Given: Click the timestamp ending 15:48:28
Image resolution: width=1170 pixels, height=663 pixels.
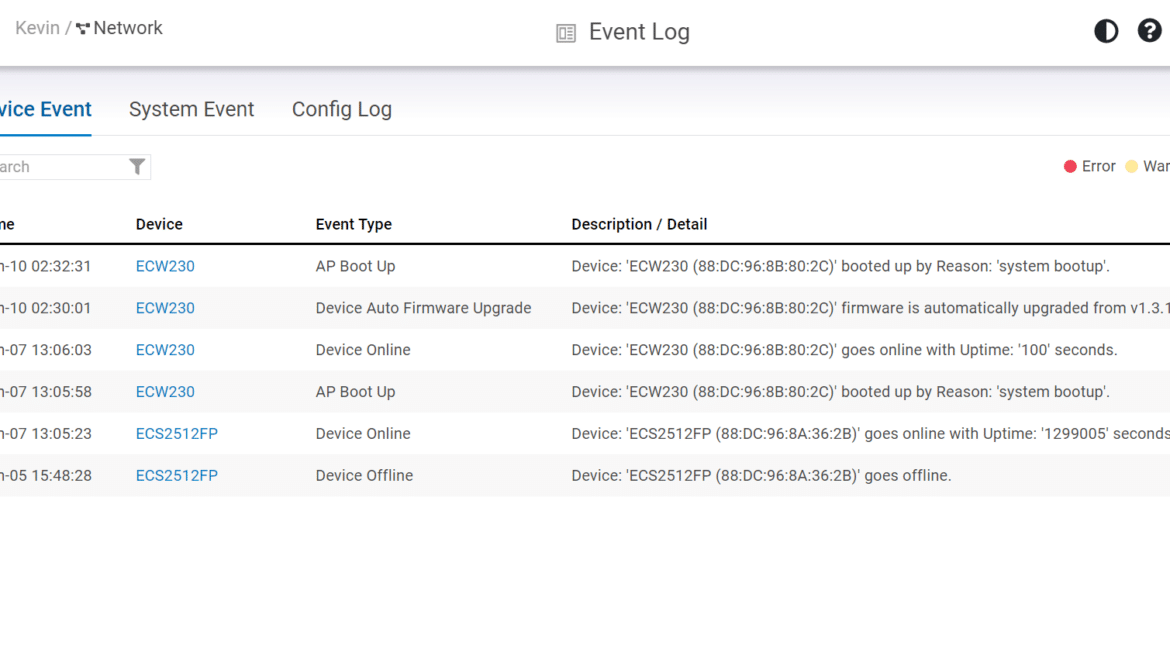Looking at the screenshot, I should 46,475.
